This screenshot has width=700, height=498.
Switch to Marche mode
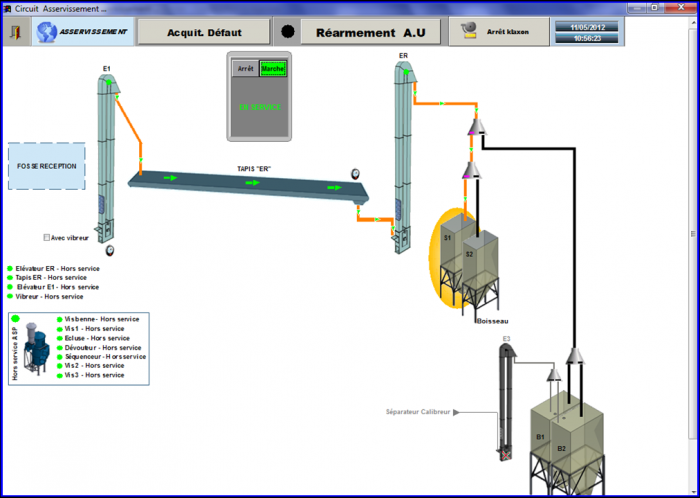click(273, 69)
